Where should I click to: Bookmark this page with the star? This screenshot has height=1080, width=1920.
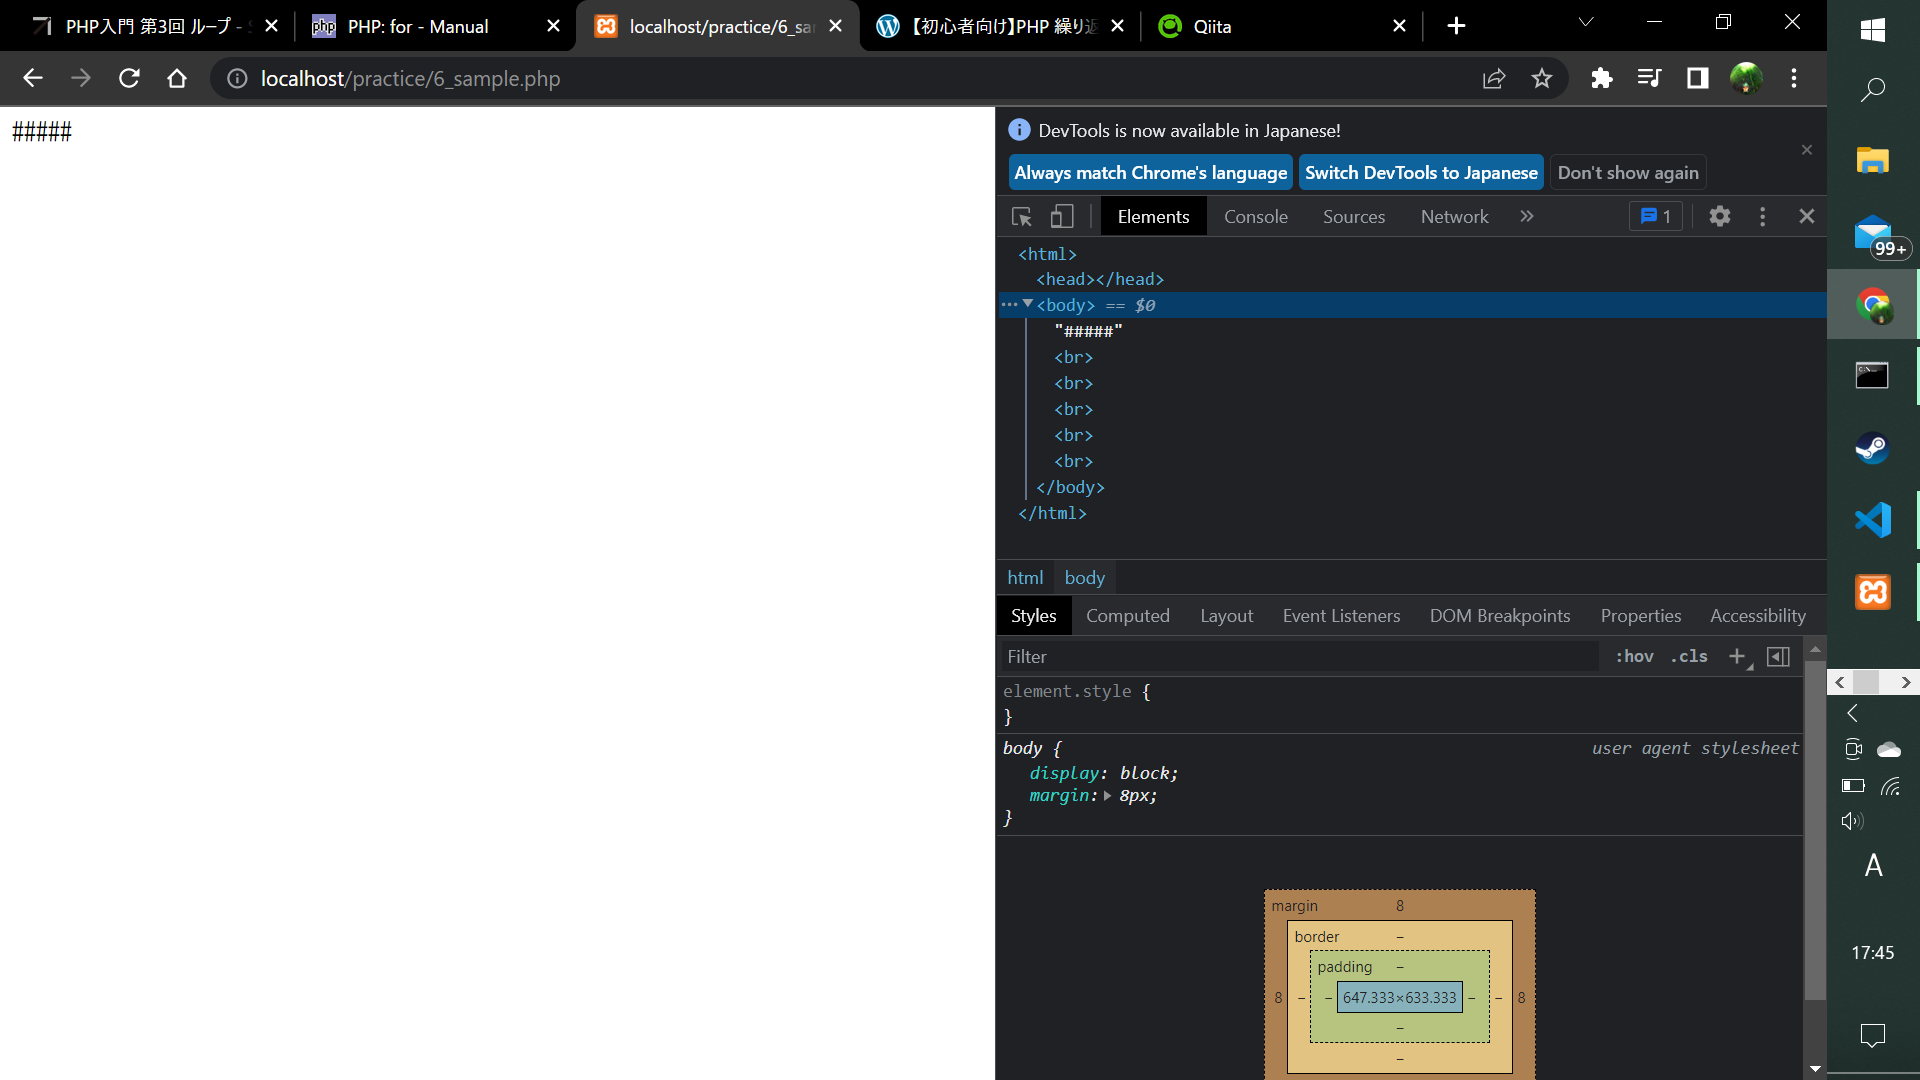pyautogui.click(x=1542, y=78)
